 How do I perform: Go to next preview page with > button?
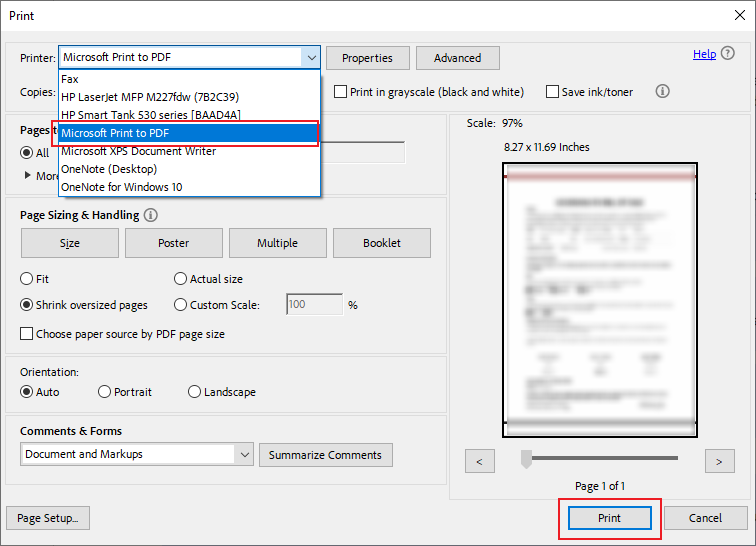tap(719, 461)
